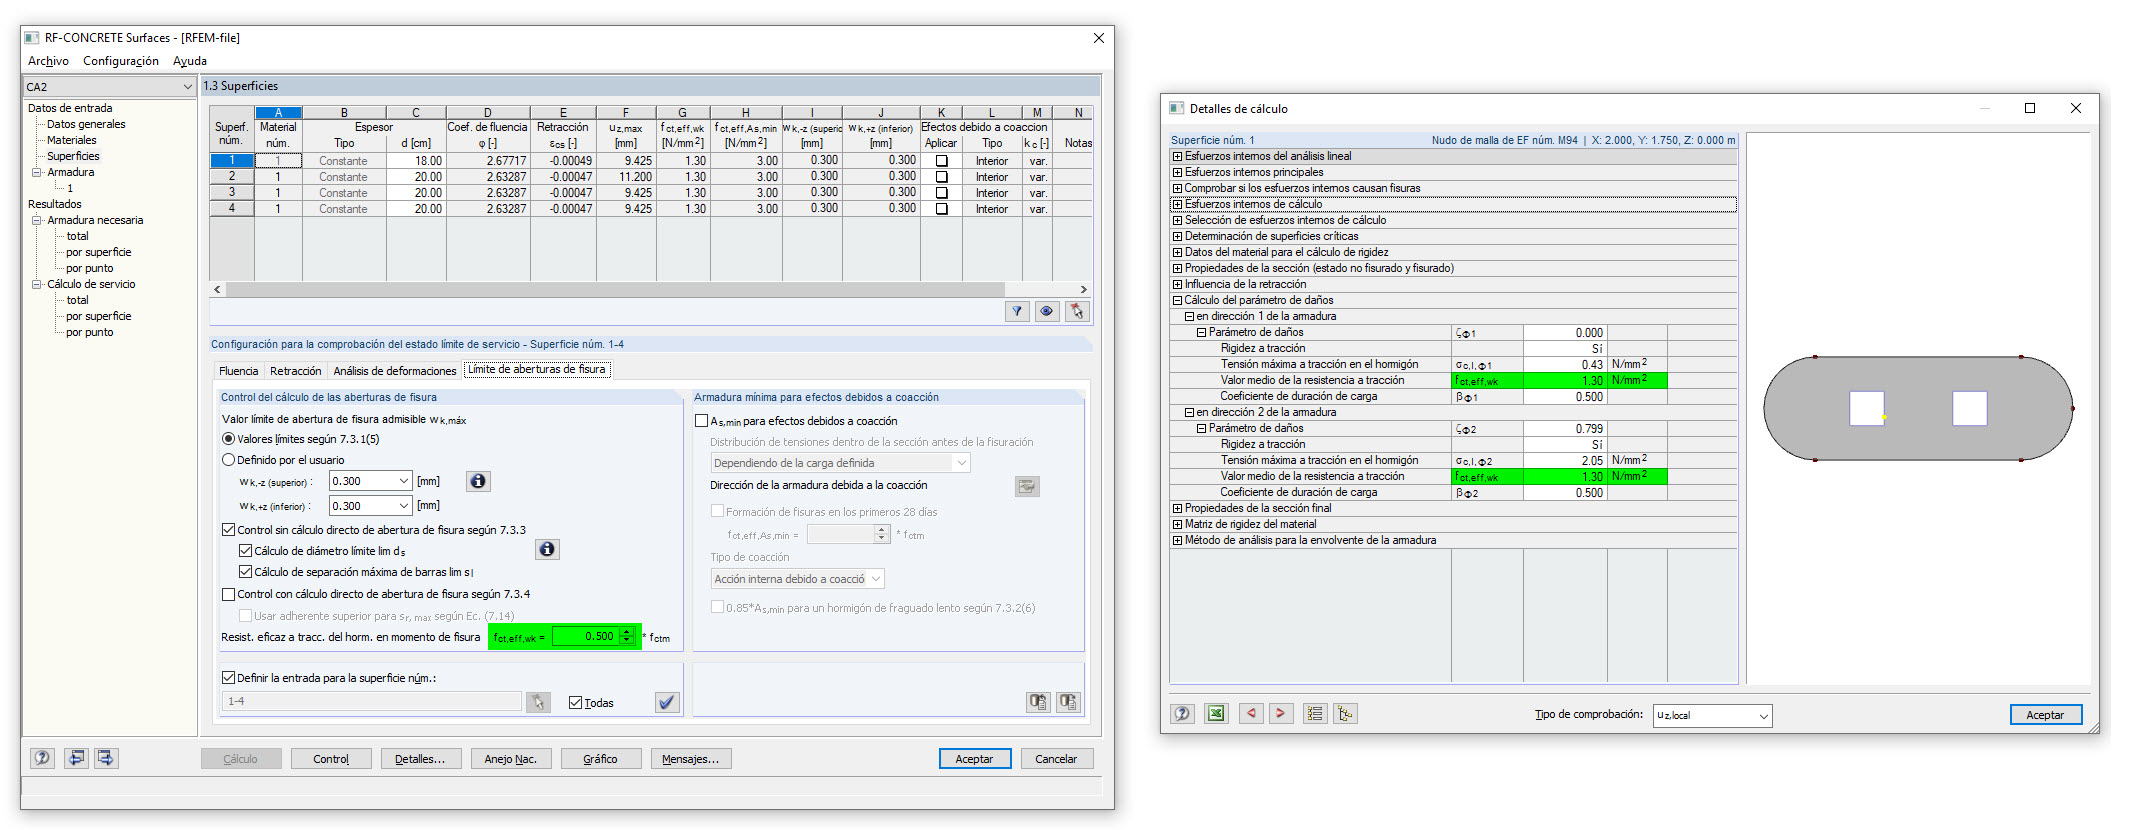The width and height of the screenshot is (2136, 830).
Task: Click the Gráfico button
Action: 600,759
